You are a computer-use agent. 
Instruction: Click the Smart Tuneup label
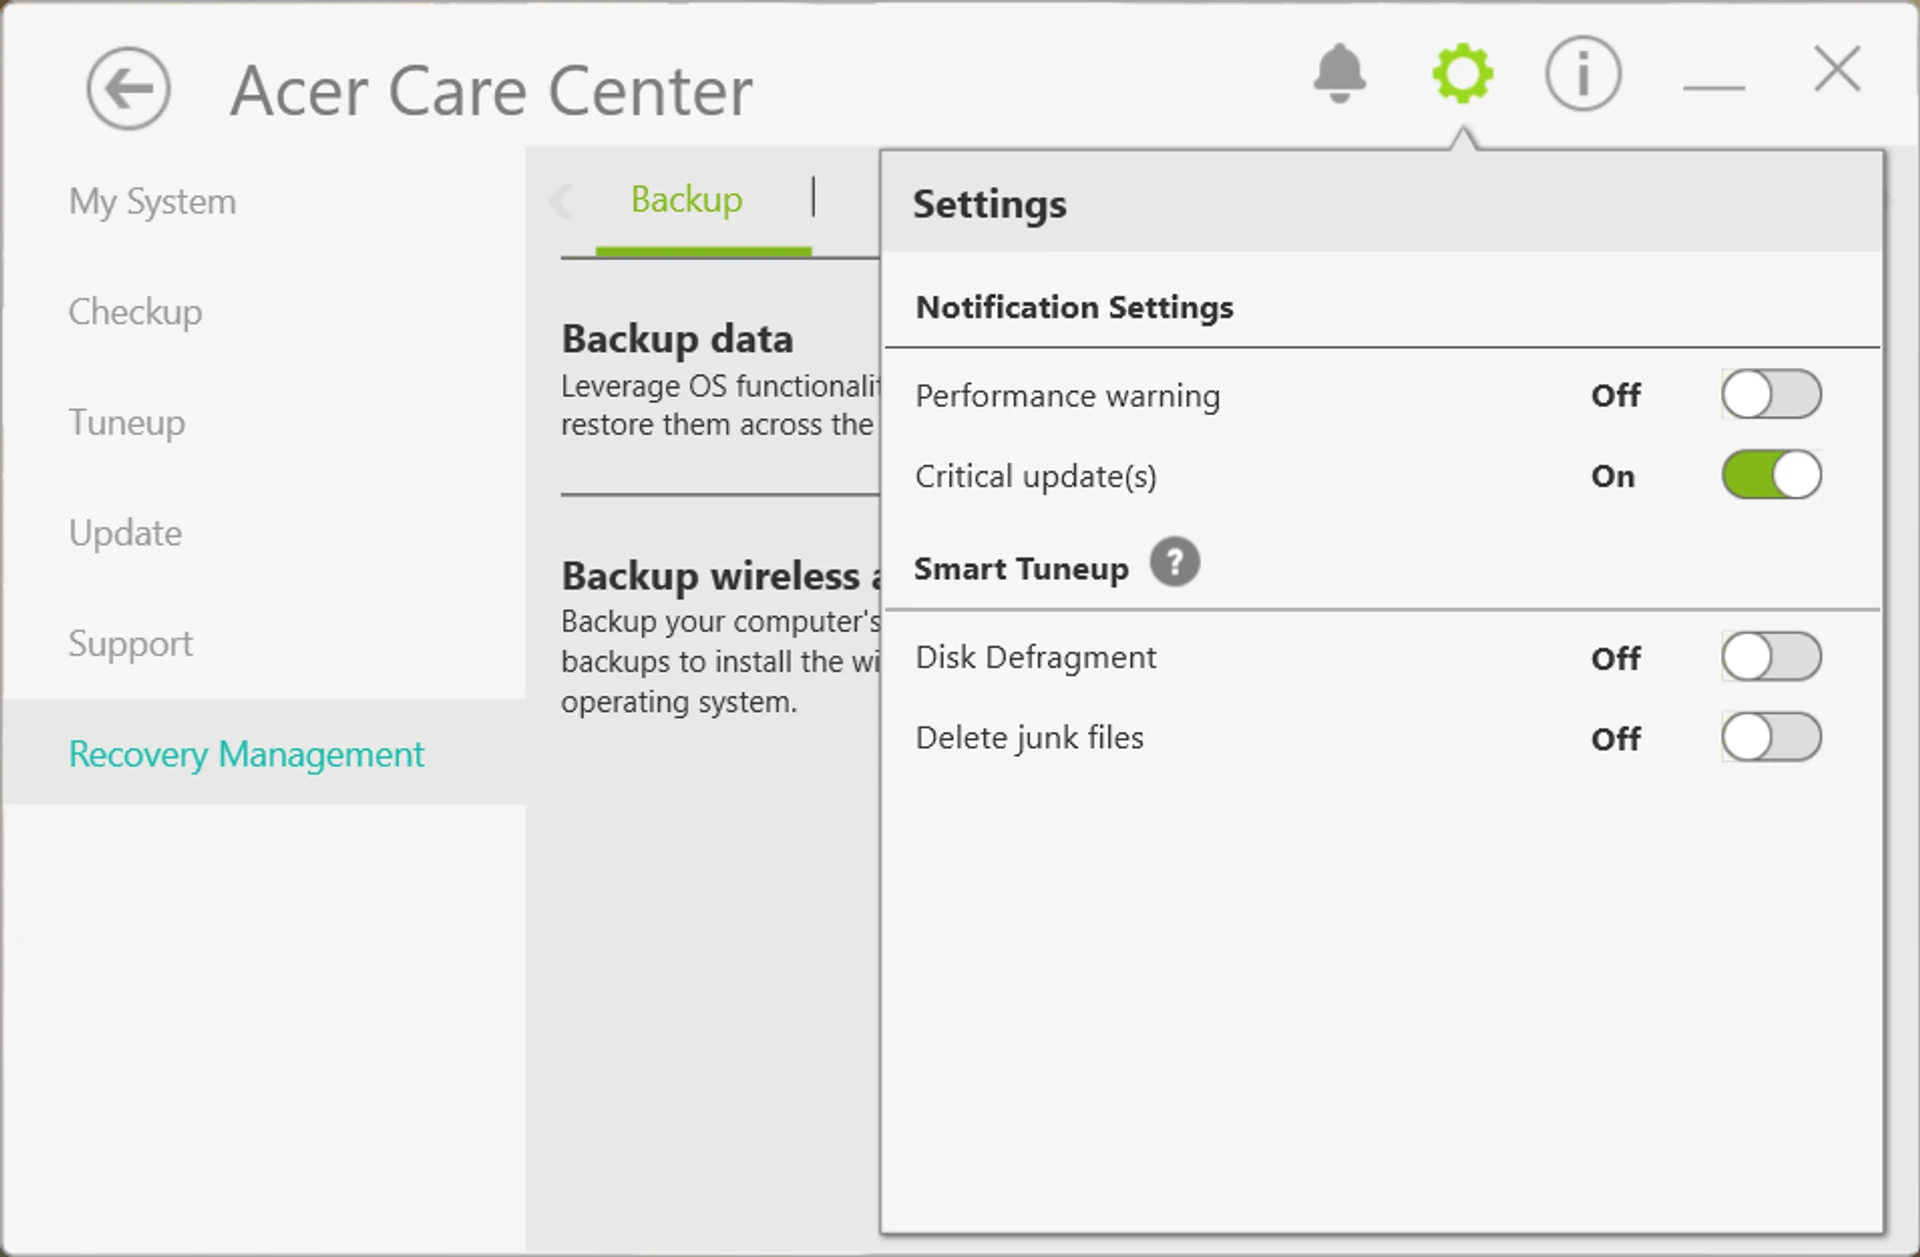[1021, 569]
